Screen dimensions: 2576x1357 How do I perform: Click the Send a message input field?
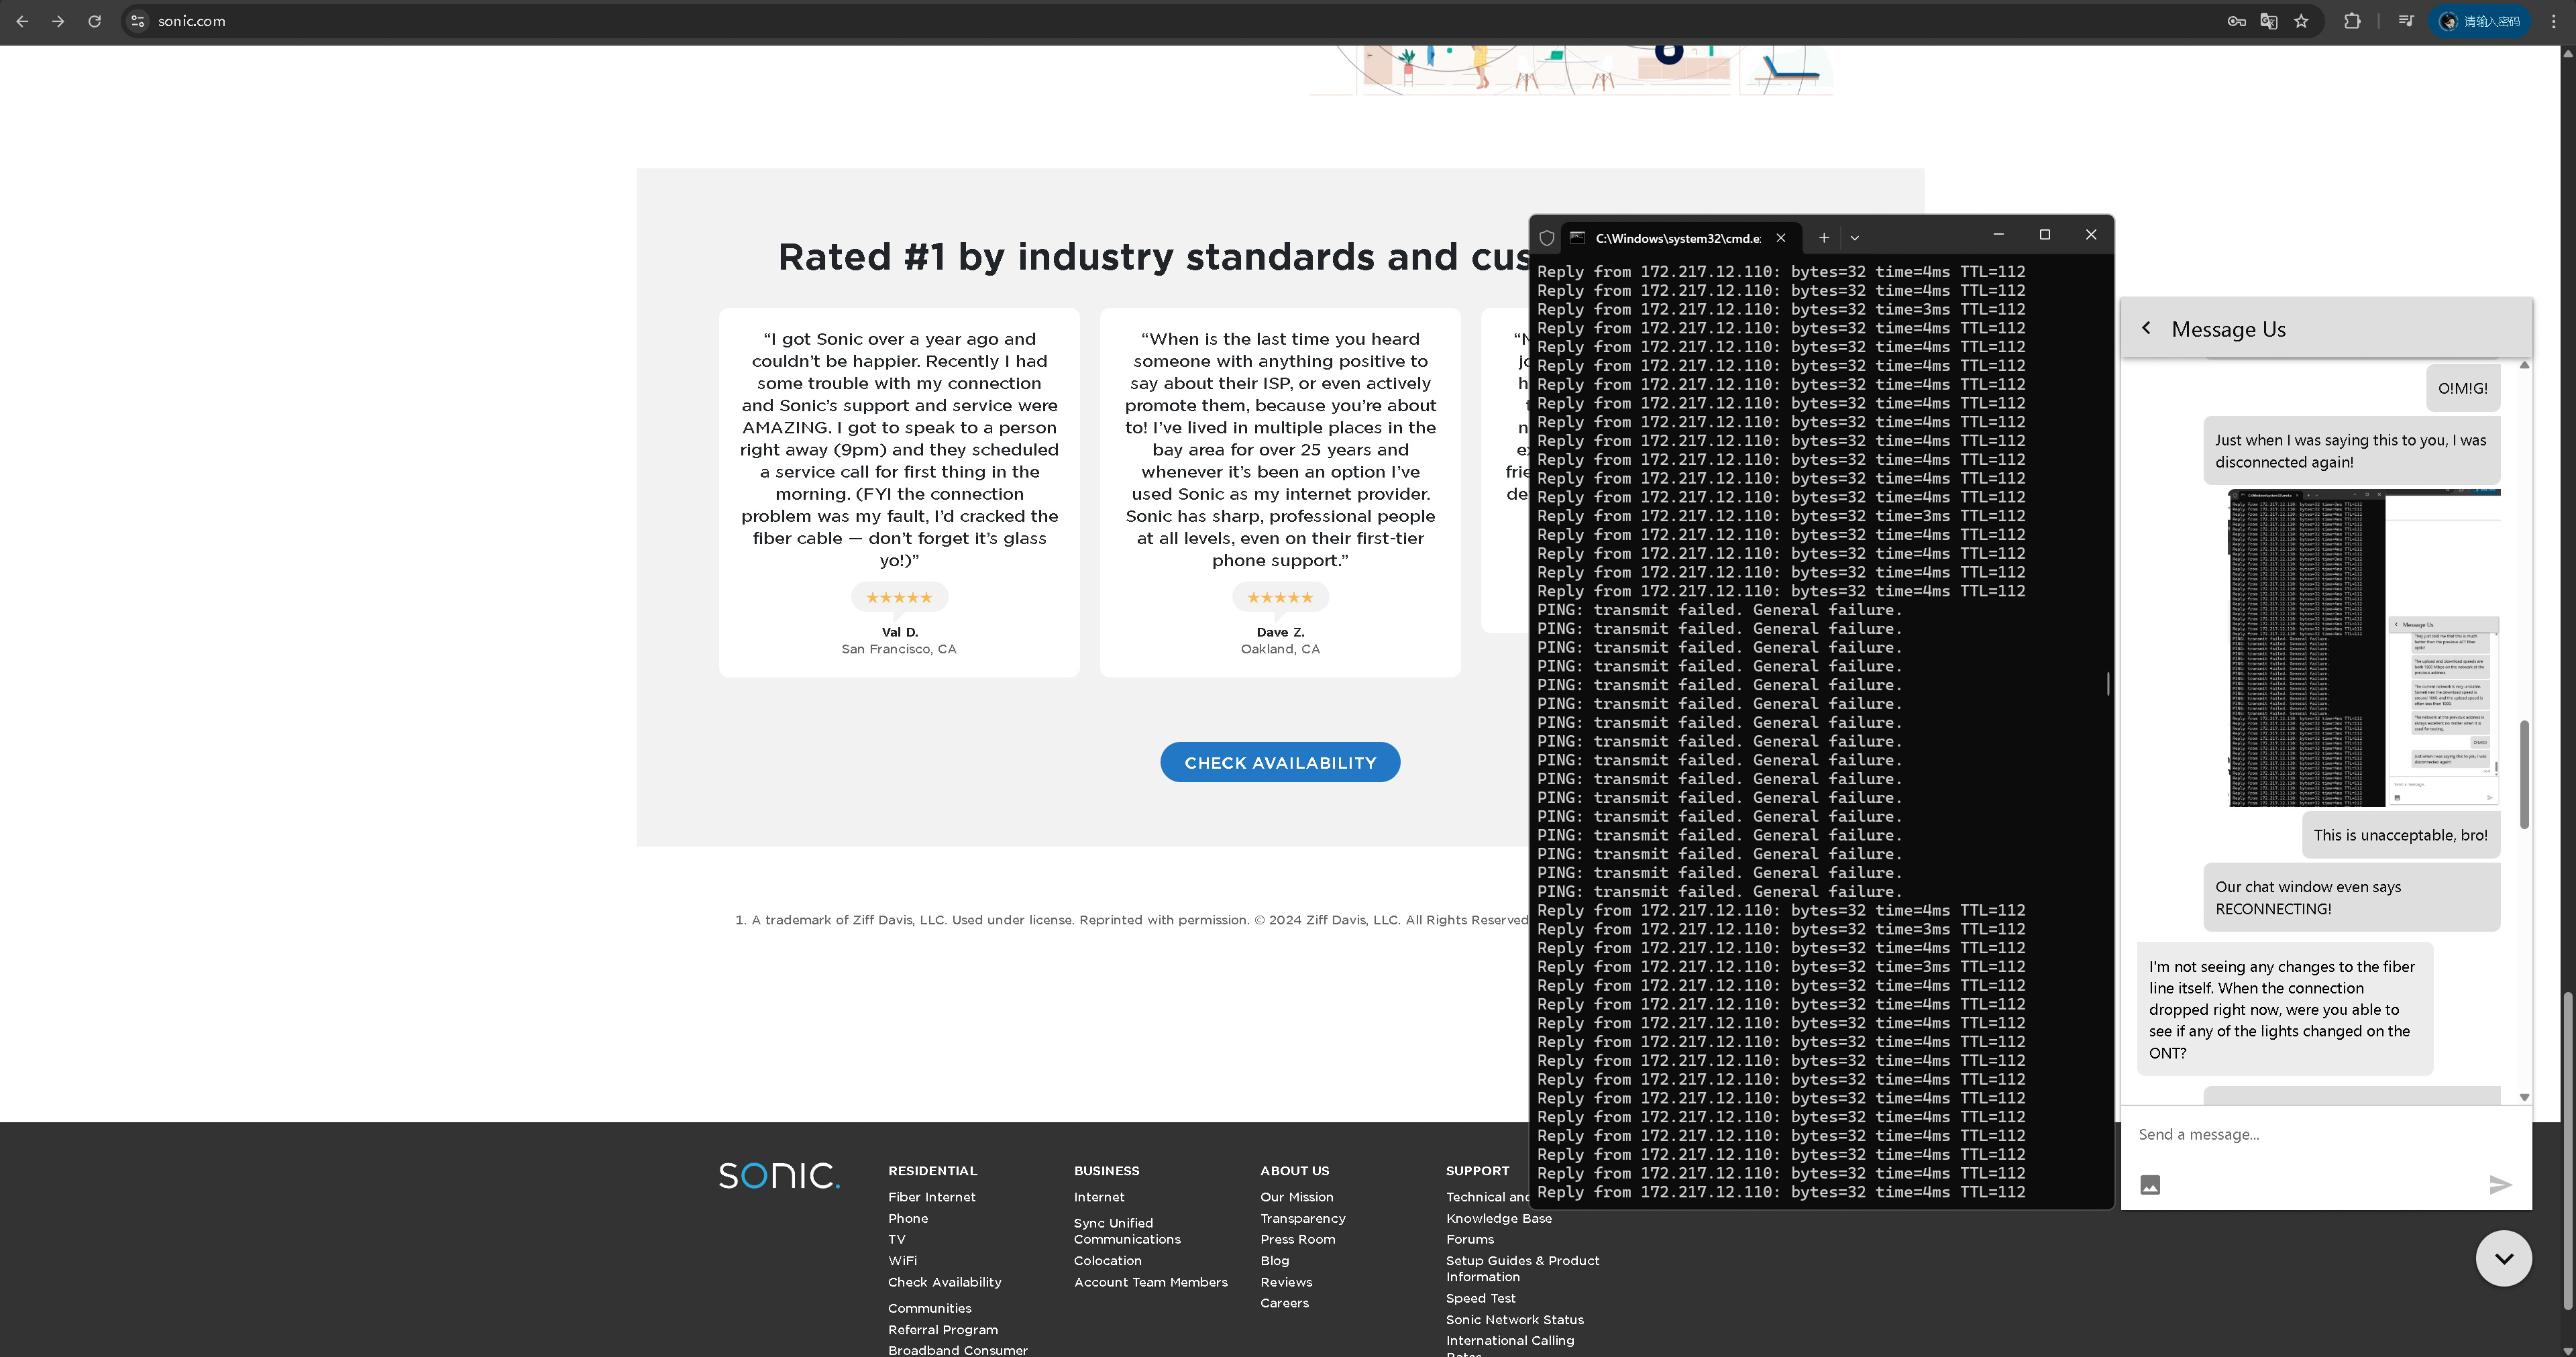2325,1134
